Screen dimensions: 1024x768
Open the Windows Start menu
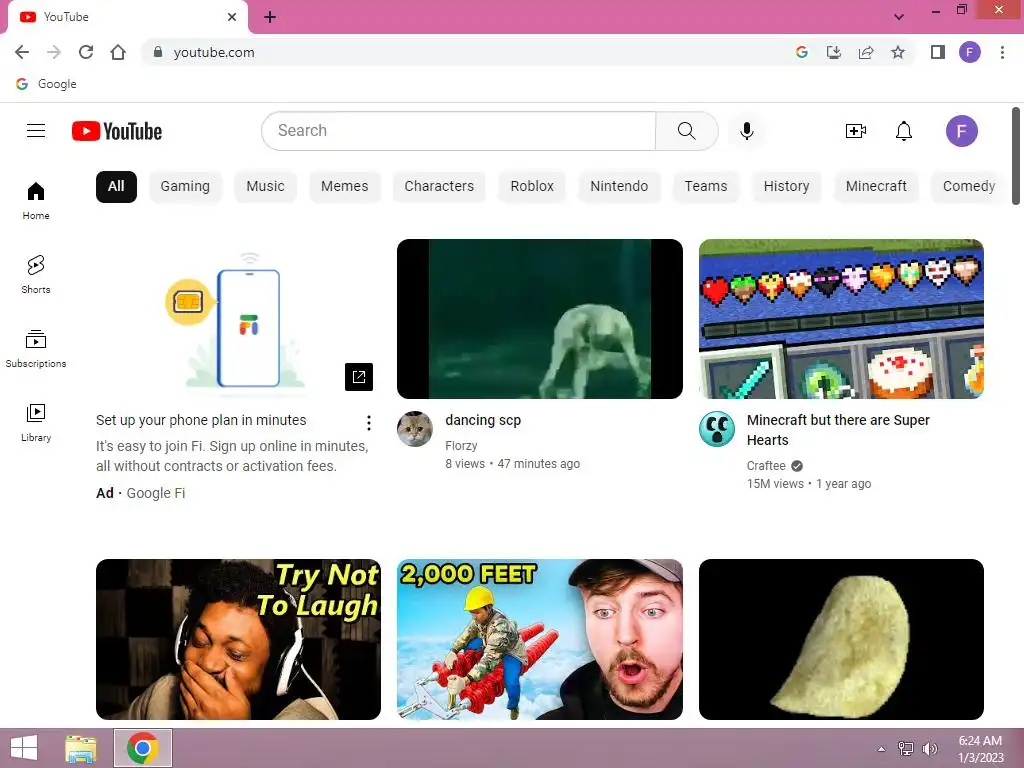point(24,748)
